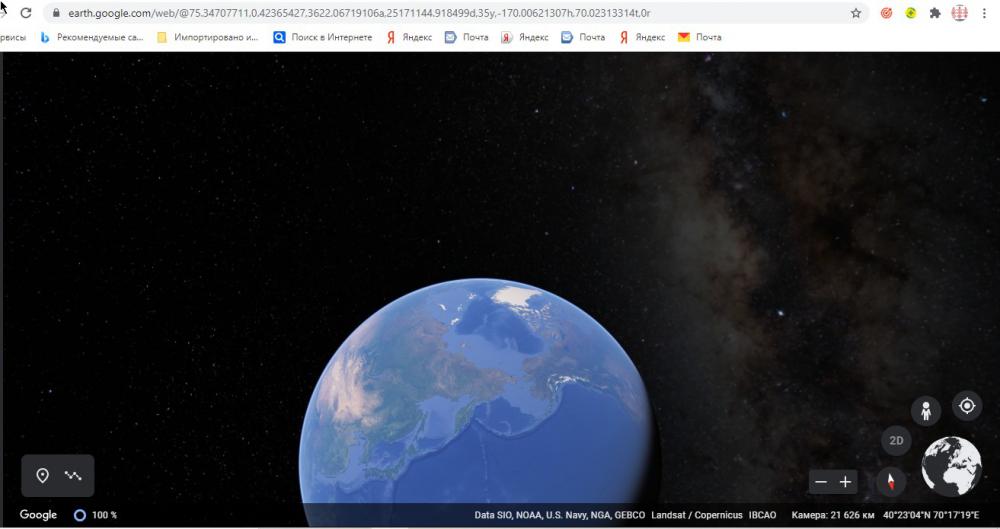
Task: Open Street View pegman icon
Action: coord(926,410)
